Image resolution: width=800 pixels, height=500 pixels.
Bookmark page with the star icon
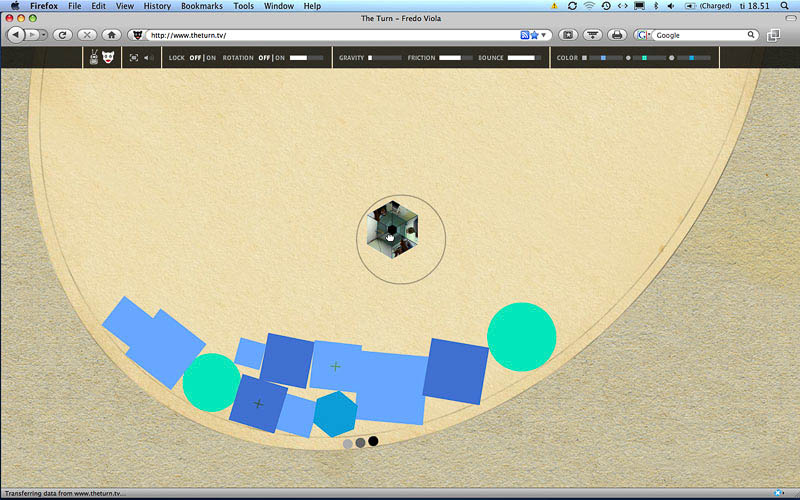tap(534, 35)
